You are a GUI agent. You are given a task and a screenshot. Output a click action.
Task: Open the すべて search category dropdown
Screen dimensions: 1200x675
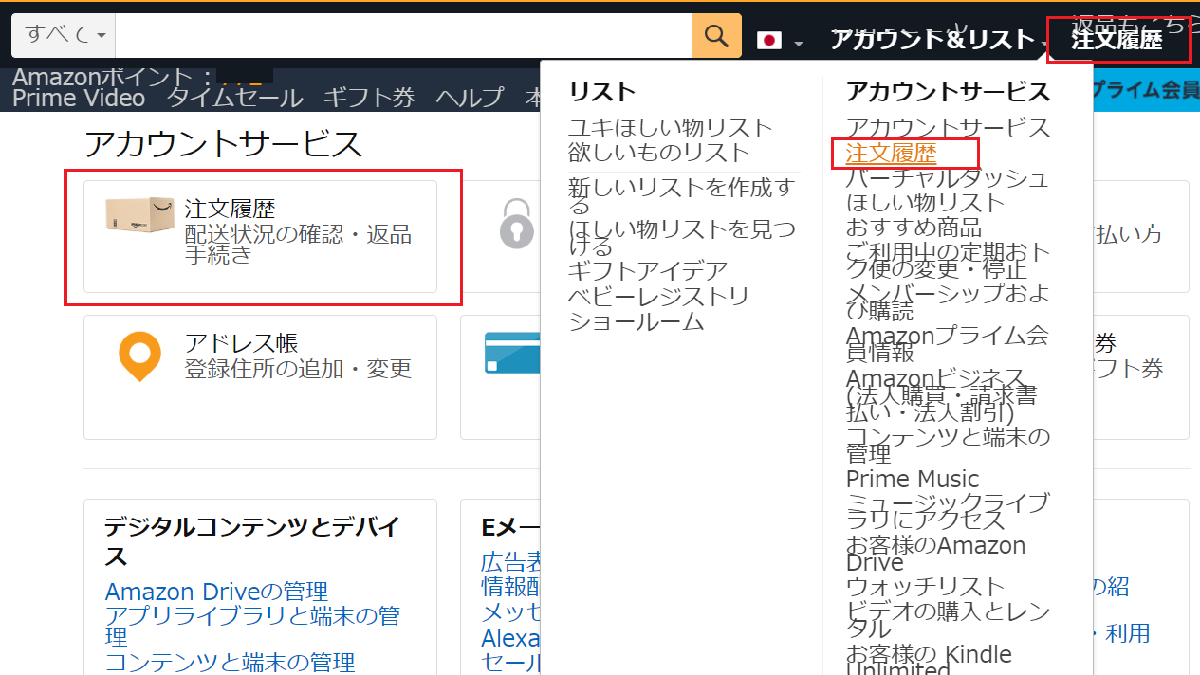(x=64, y=36)
